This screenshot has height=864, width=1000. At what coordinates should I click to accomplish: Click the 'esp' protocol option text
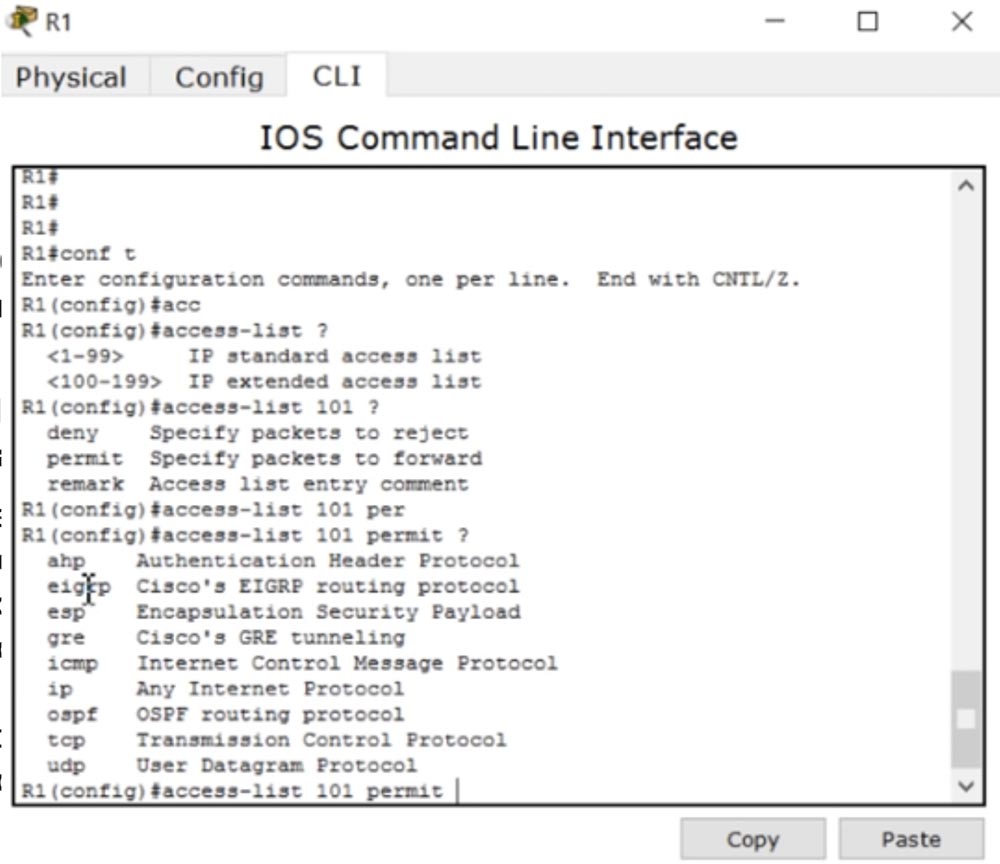tap(66, 612)
